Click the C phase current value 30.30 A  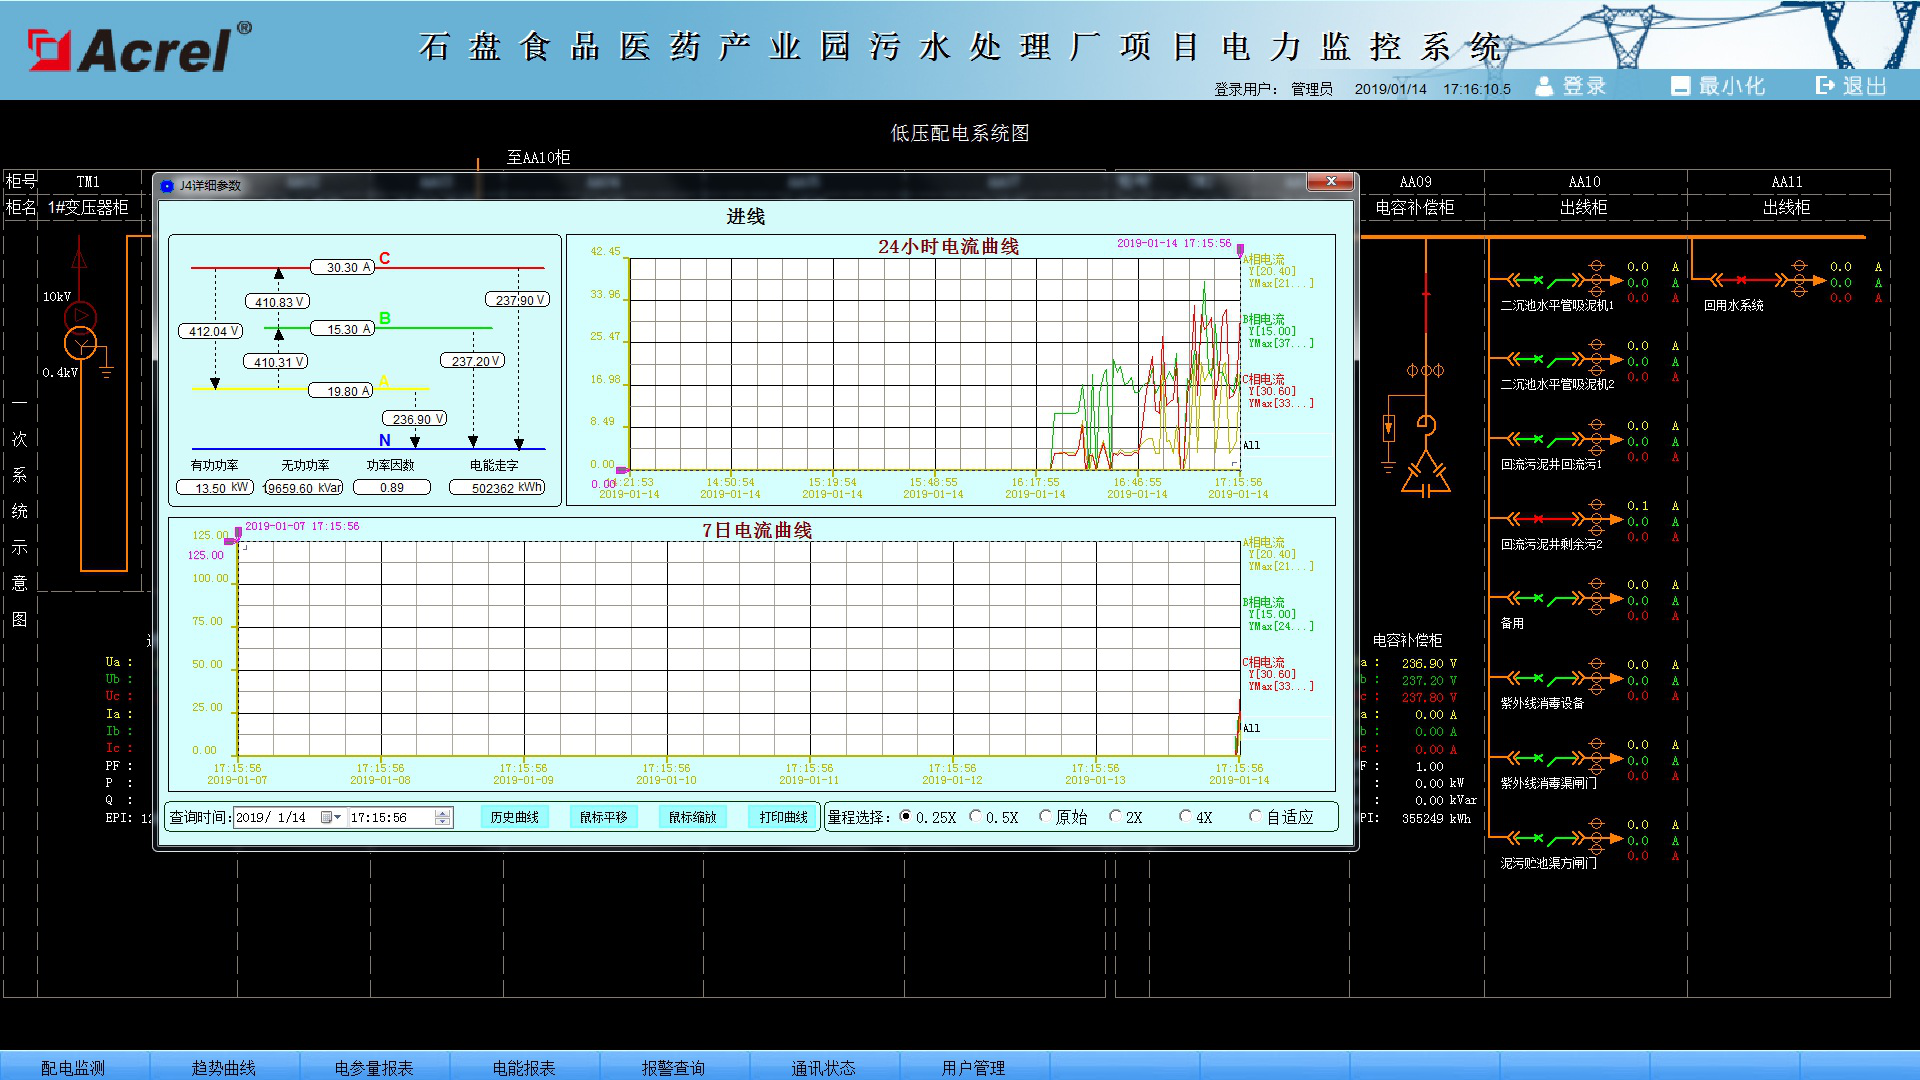pos(342,267)
